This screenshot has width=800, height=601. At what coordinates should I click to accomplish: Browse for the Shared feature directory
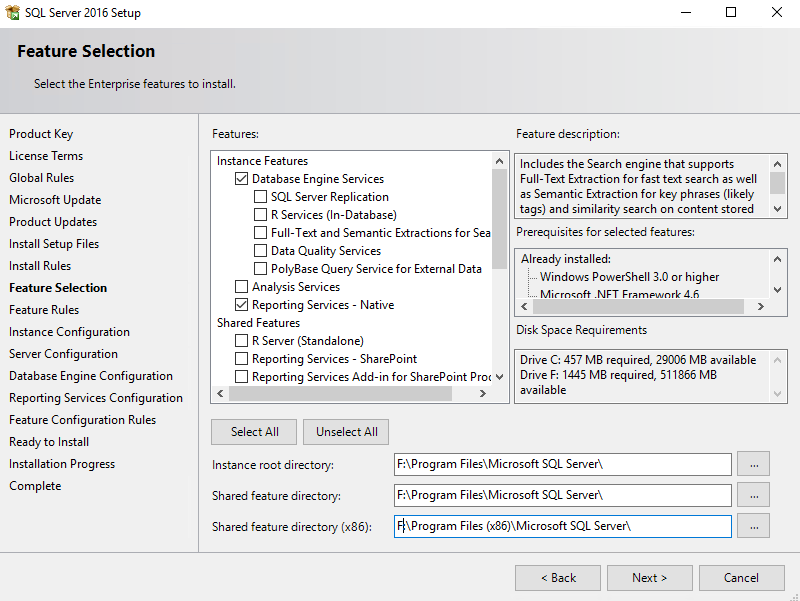click(753, 495)
